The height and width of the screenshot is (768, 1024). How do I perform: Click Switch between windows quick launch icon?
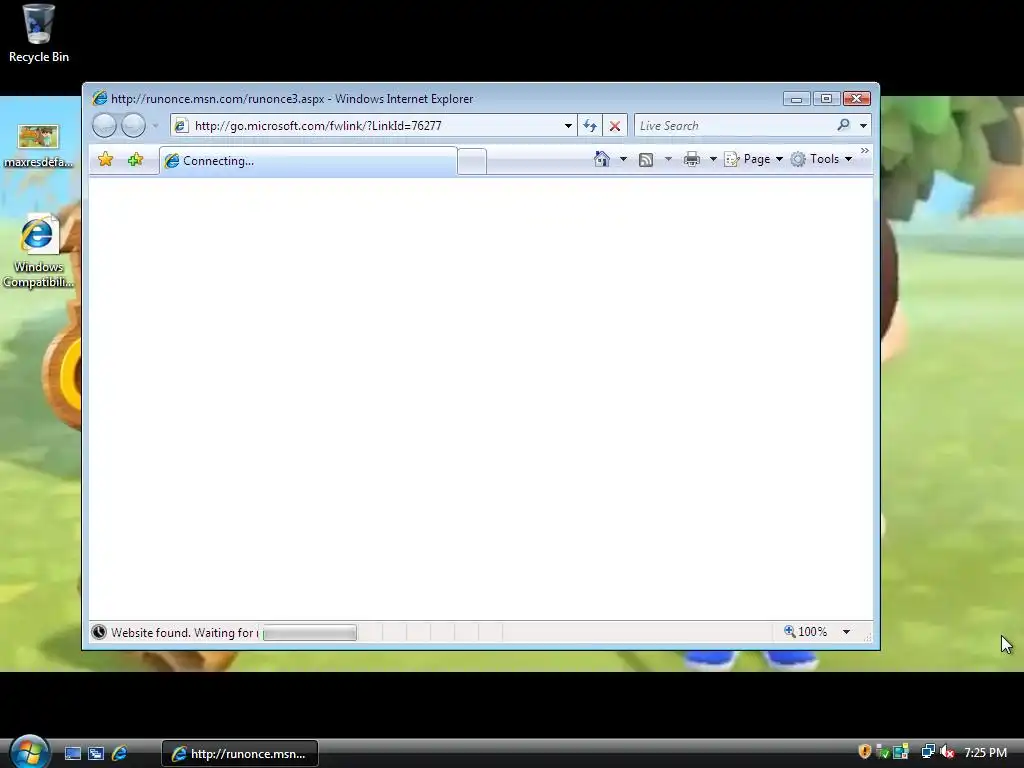(96, 754)
